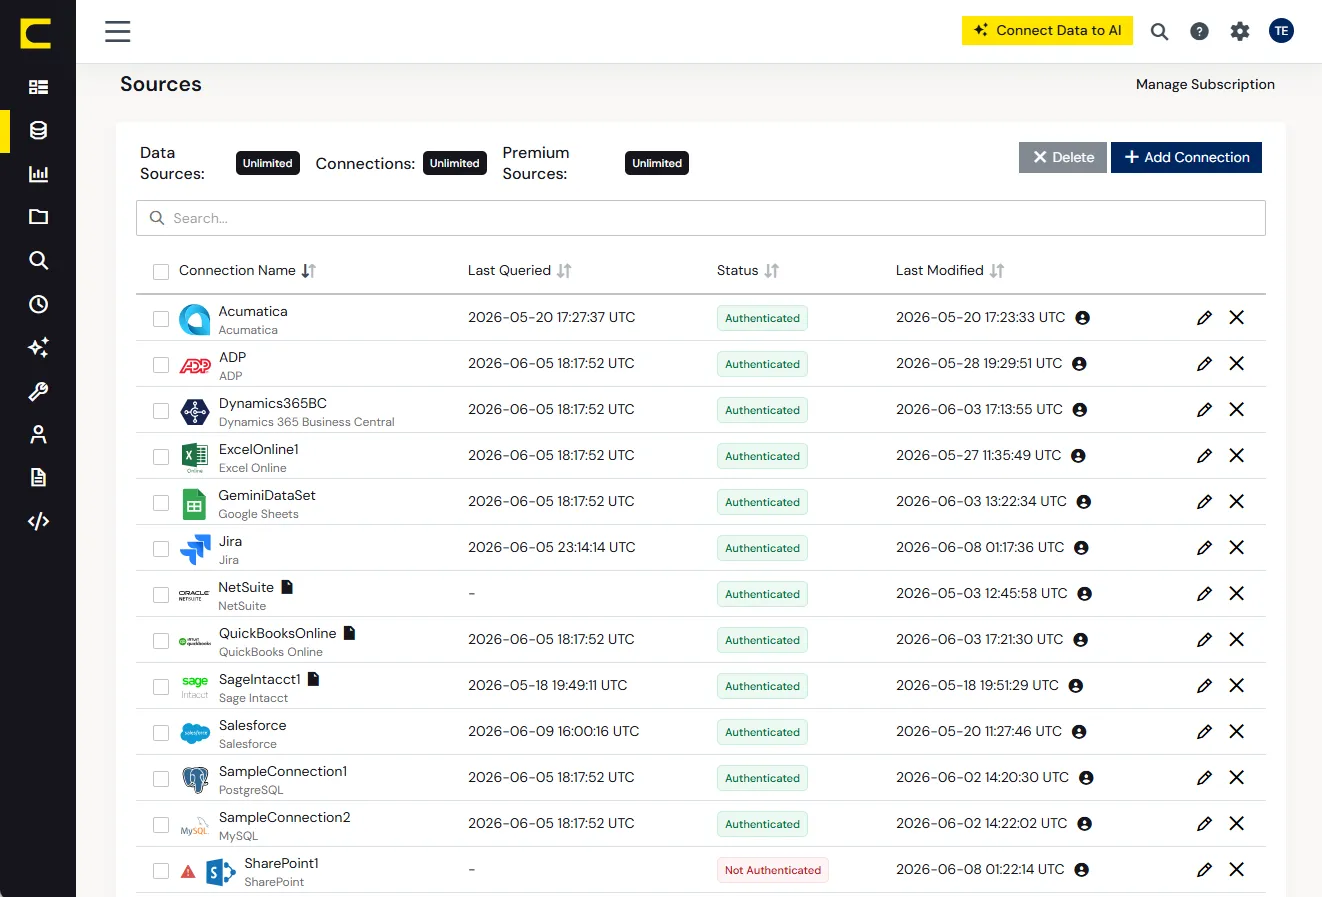Delete the Salesforce connection with X icon
The width and height of the screenshot is (1322, 897).
pos(1237,732)
